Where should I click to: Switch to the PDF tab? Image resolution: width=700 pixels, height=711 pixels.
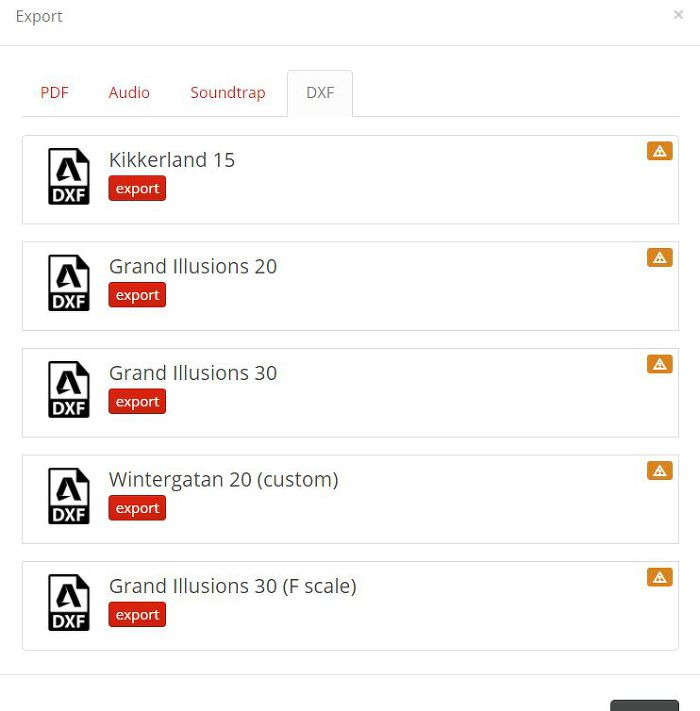tap(54, 93)
